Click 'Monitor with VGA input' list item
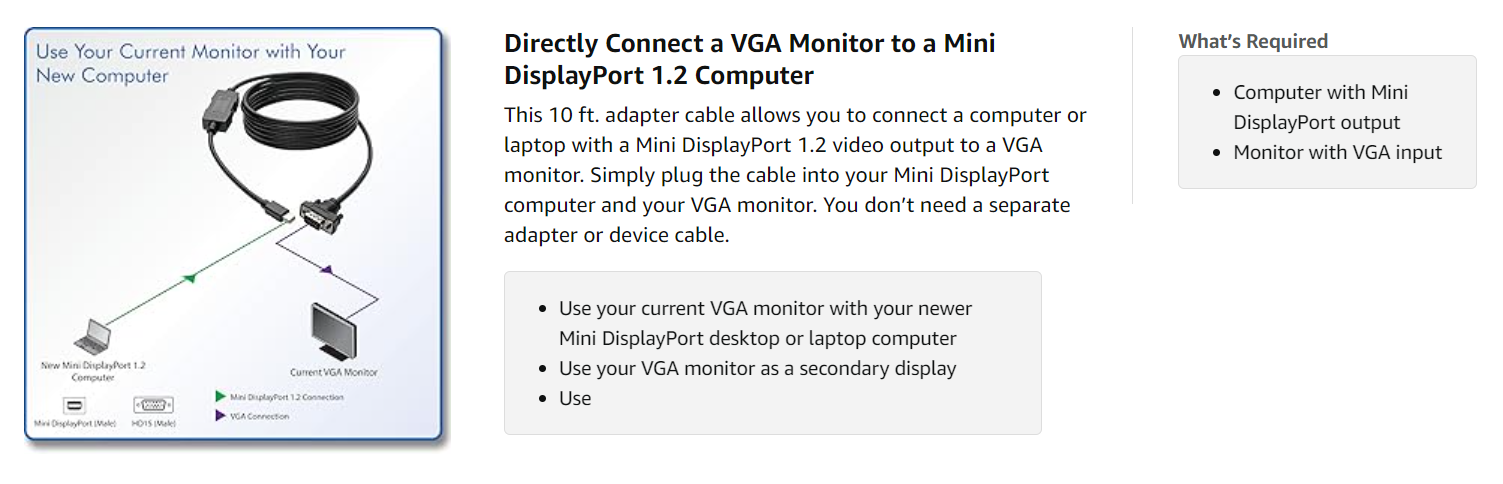The image size is (1503, 484). pos(1337,152)
